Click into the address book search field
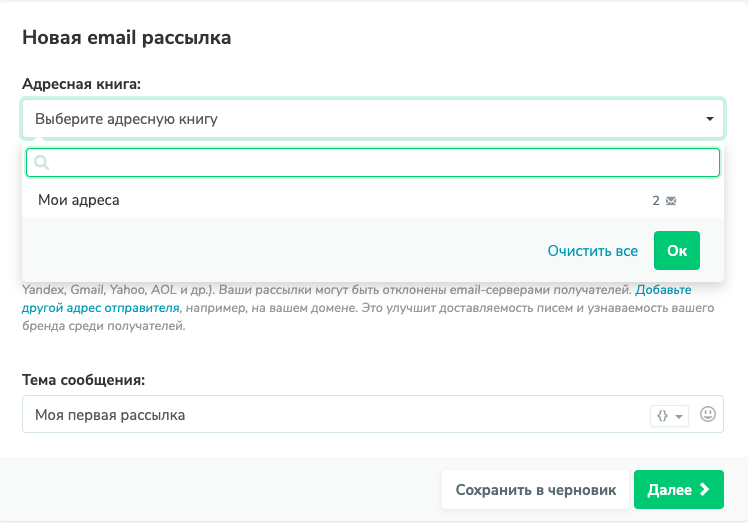This screenshot has height=523, width=748. pyautogui.click(x=380, y=163)
